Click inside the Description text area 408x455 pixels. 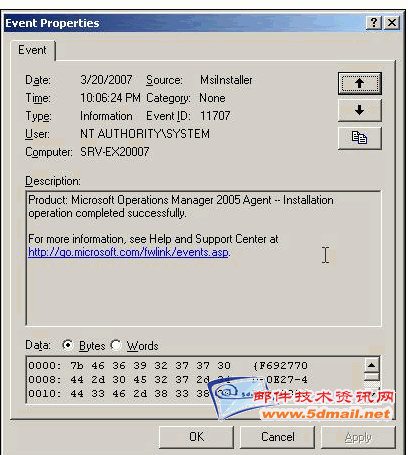click(x=203, y=258)
